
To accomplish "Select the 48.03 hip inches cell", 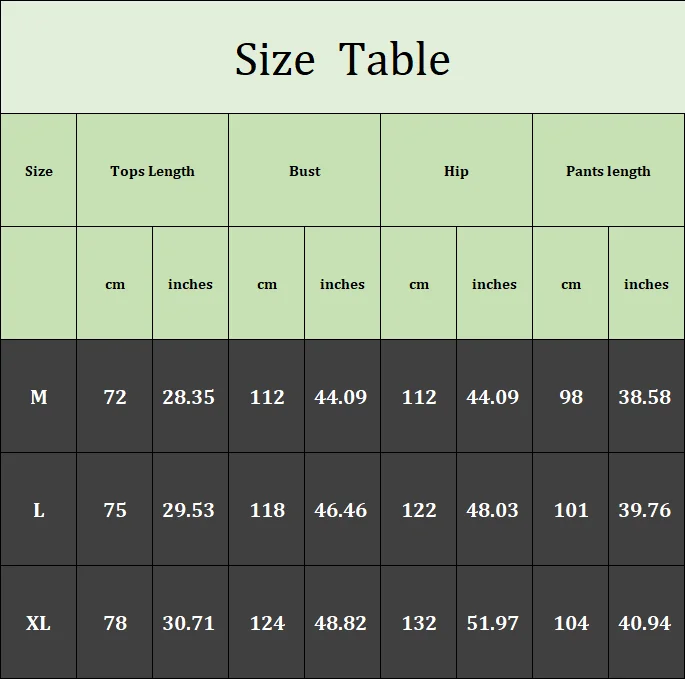I will click(x=493, y=510).
